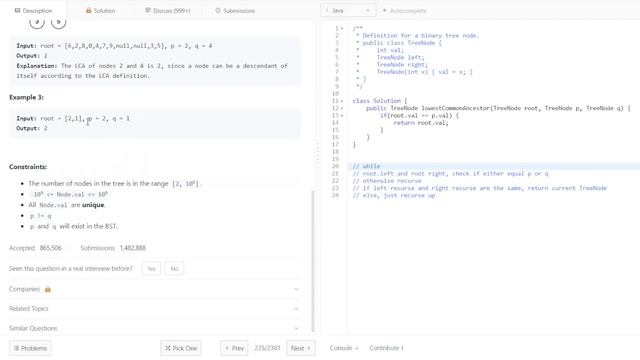Viewport: 640px width, 360px height.
Task: Collapse the comment block at line 1
Action: [342, 29]
